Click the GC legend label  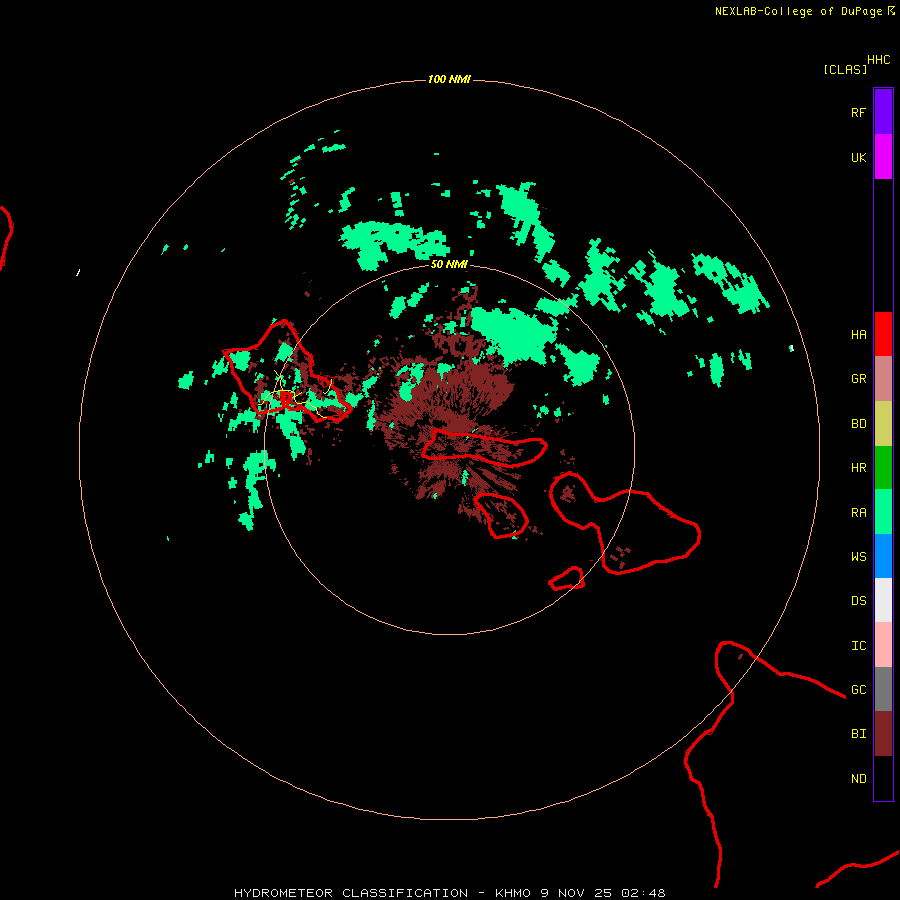pyautogui.click(x=858, y=690)
